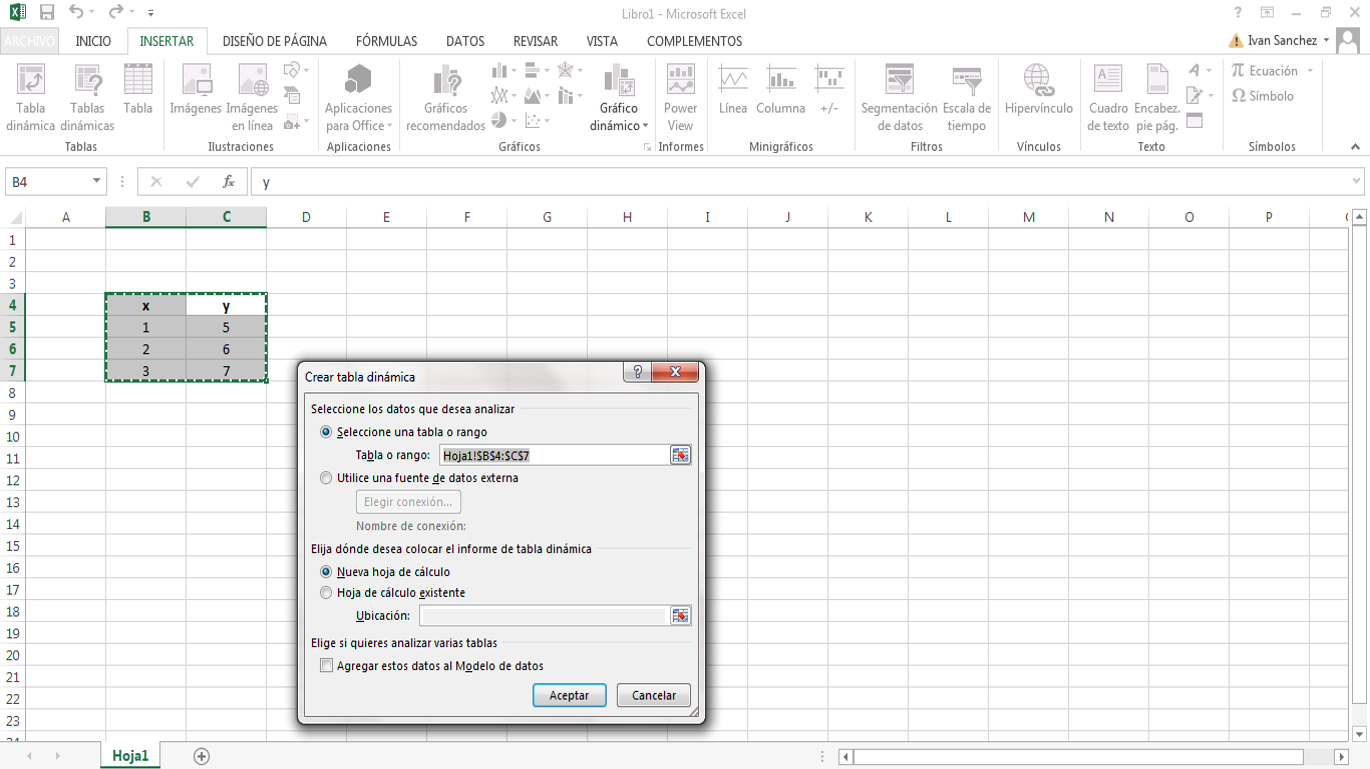1370x769 pixels.
Task: Click the Ubicación input field
Action: coord(543,616)
